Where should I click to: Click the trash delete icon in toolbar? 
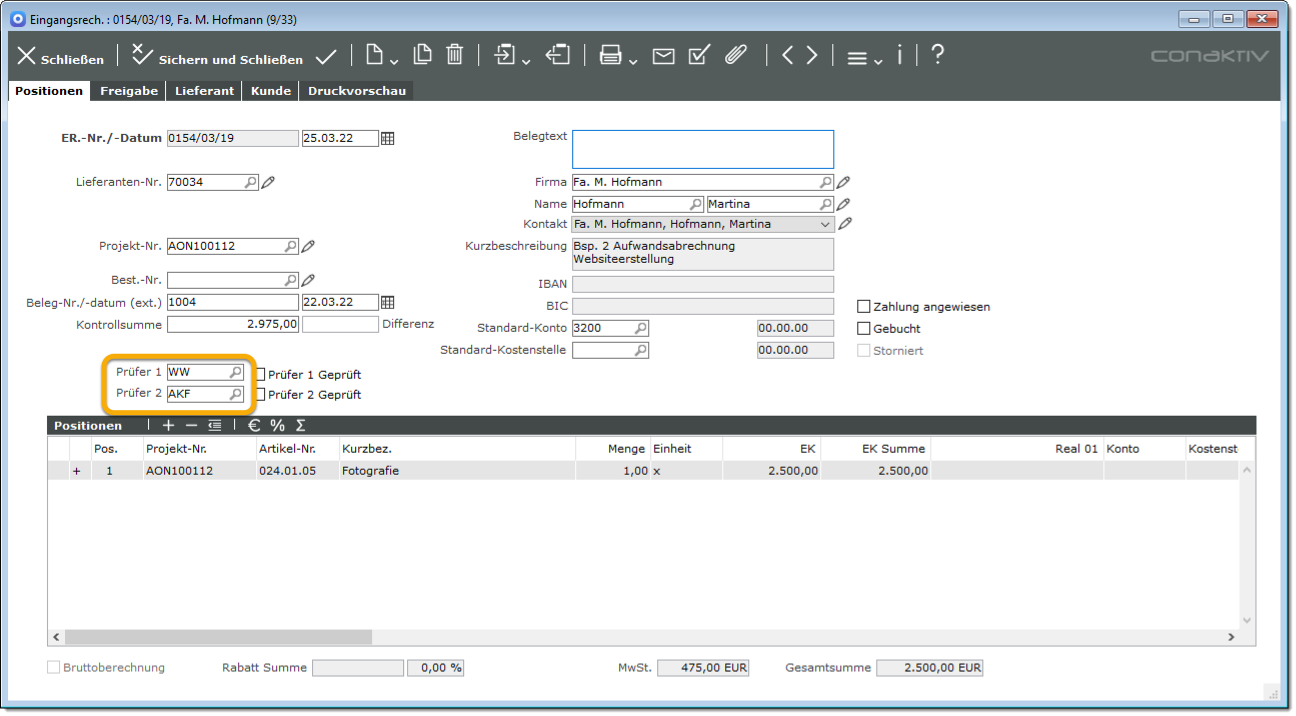454,55
